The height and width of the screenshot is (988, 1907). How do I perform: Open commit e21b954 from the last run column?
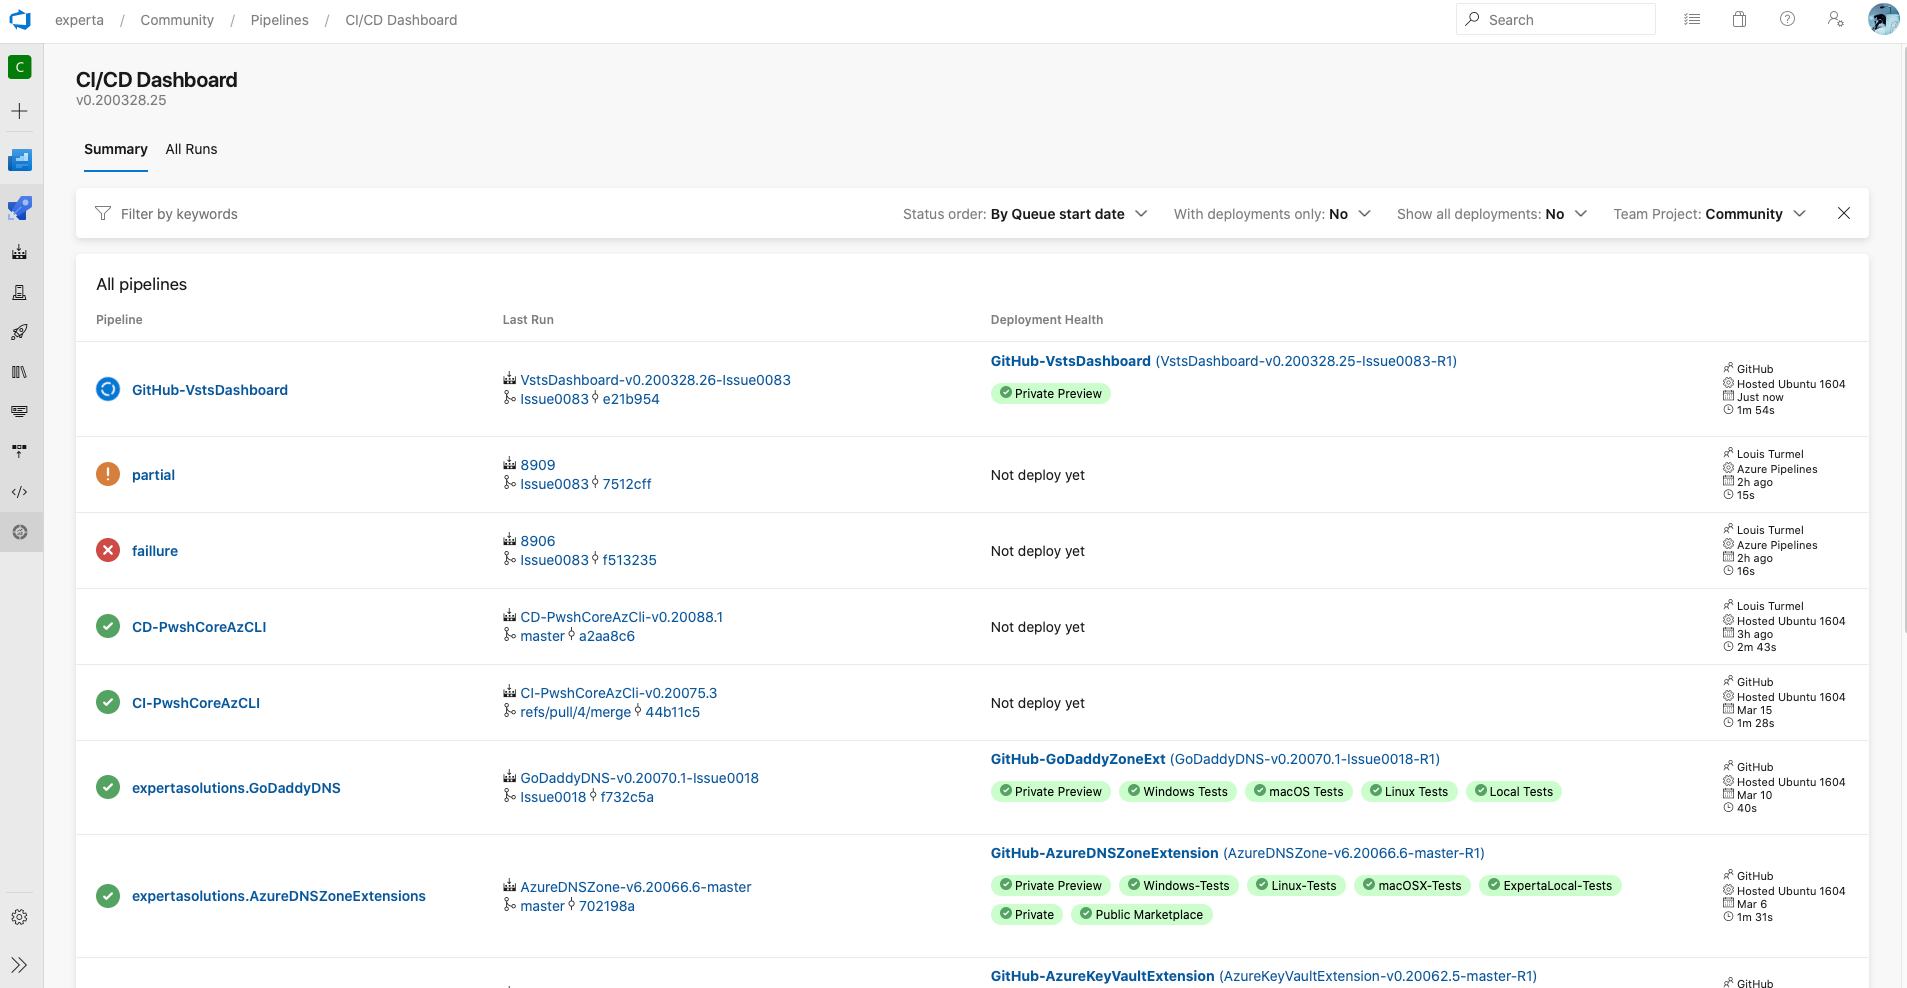point(630,398)
